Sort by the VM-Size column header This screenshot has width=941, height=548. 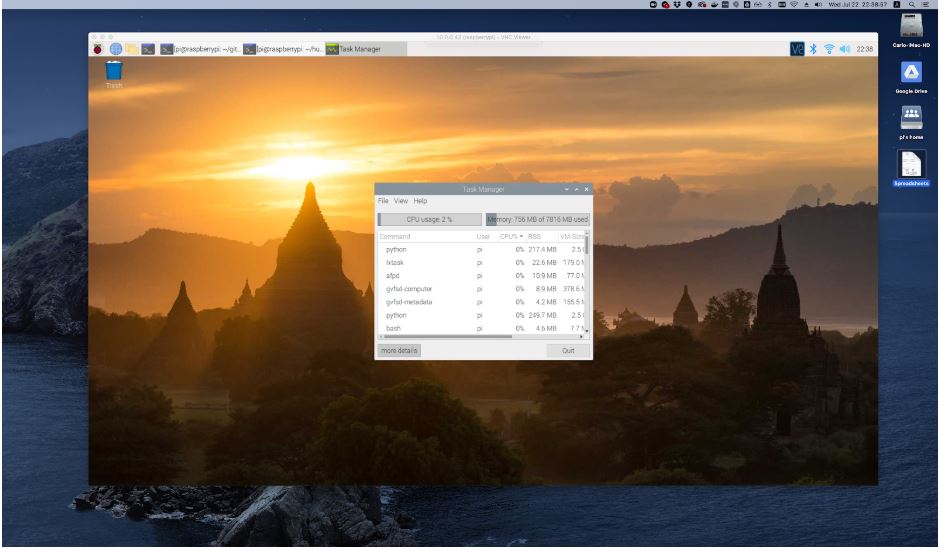click(x=571, y=236)
